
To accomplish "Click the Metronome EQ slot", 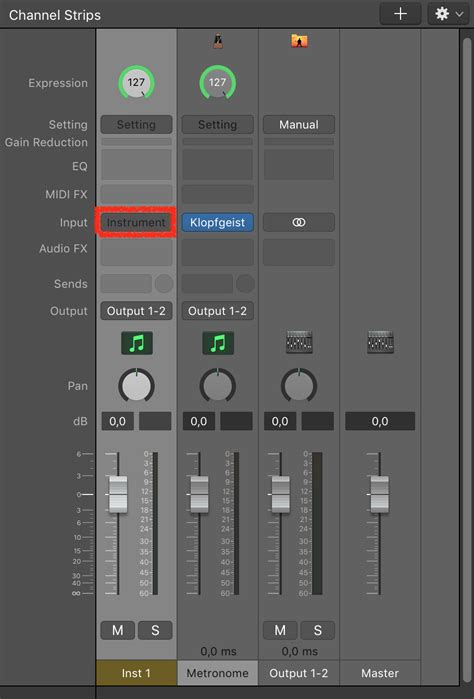I will pos(218,164).
